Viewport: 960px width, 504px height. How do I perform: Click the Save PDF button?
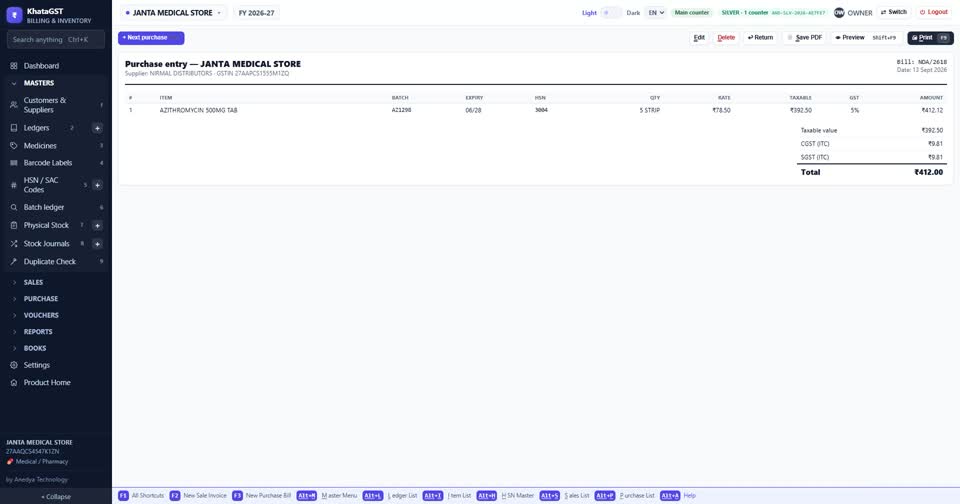(x=804, y=37)
